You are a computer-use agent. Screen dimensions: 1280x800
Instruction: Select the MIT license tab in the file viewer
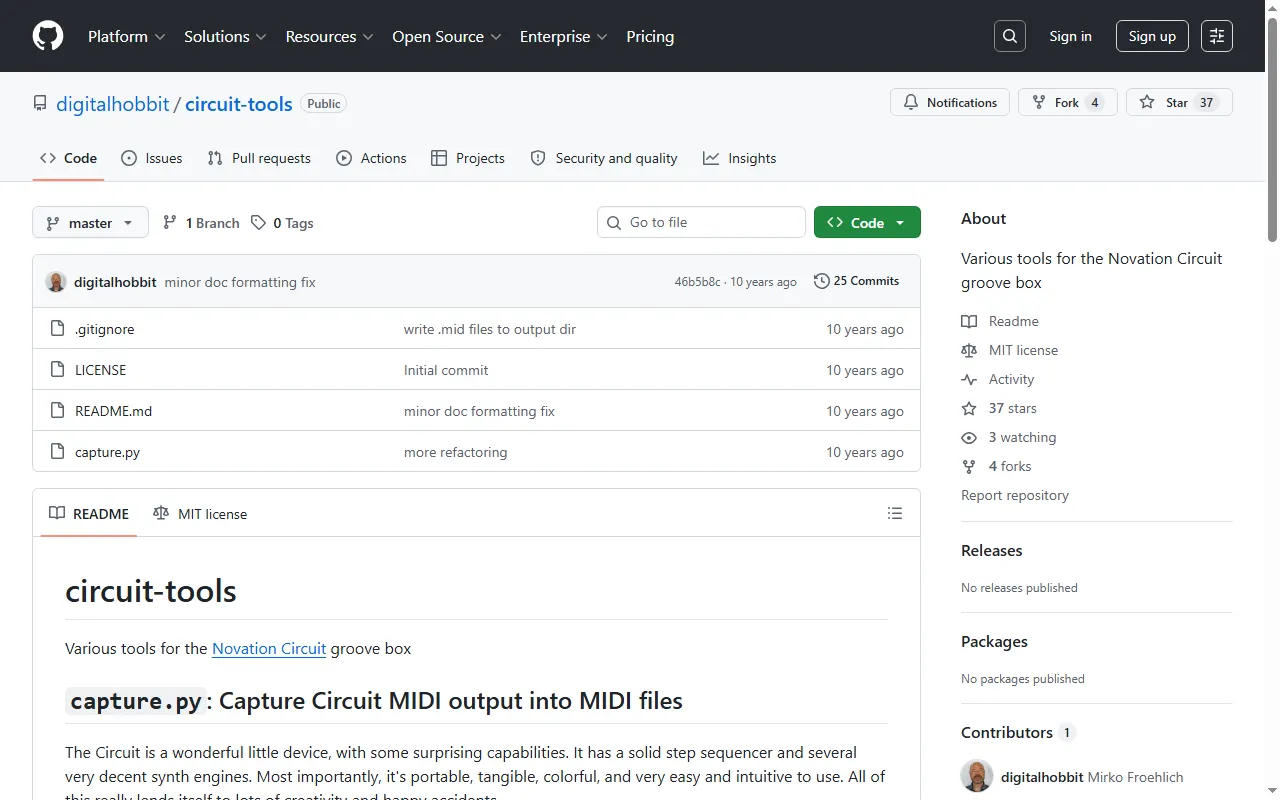tap(200, 513)
